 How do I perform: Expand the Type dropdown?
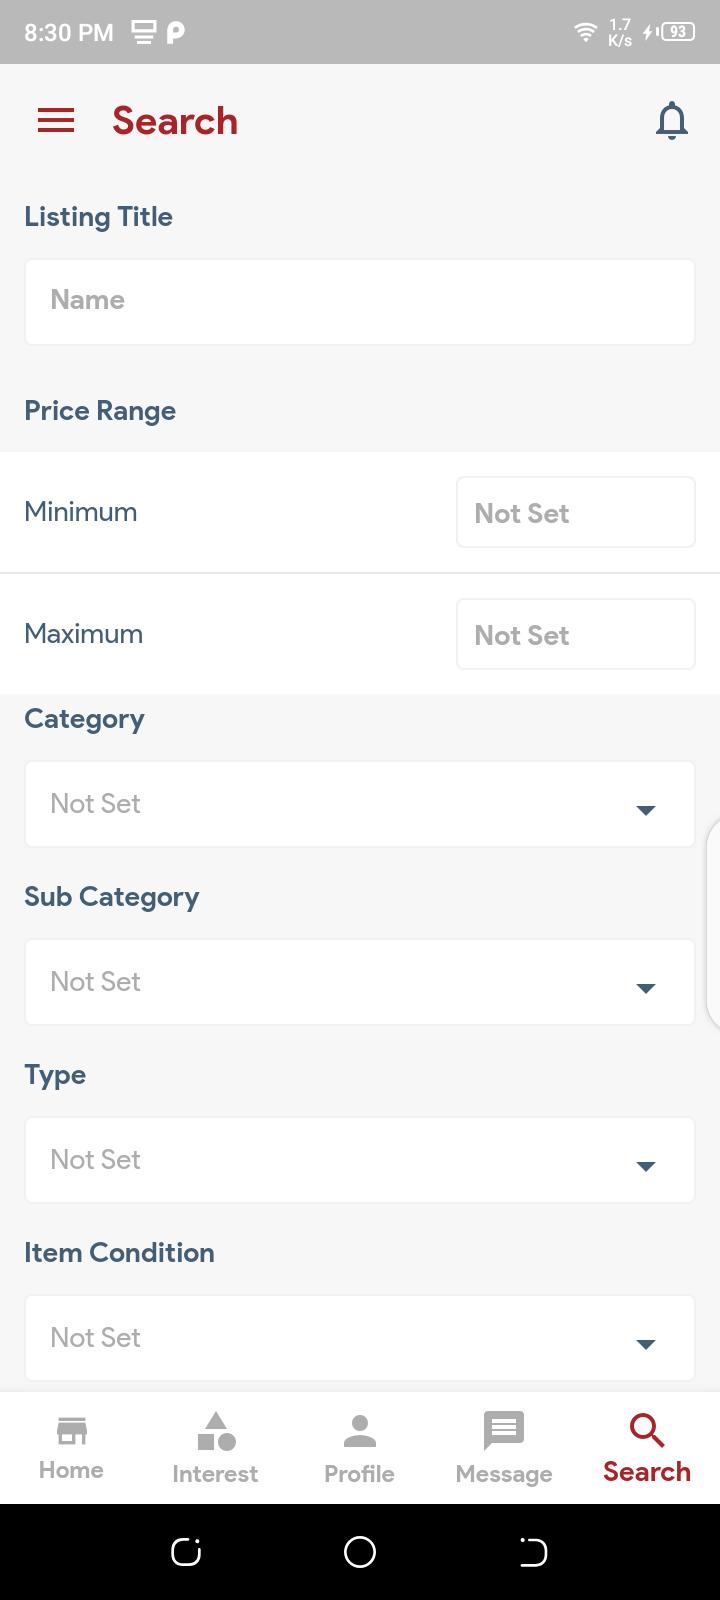click(x=360, y=1160)
